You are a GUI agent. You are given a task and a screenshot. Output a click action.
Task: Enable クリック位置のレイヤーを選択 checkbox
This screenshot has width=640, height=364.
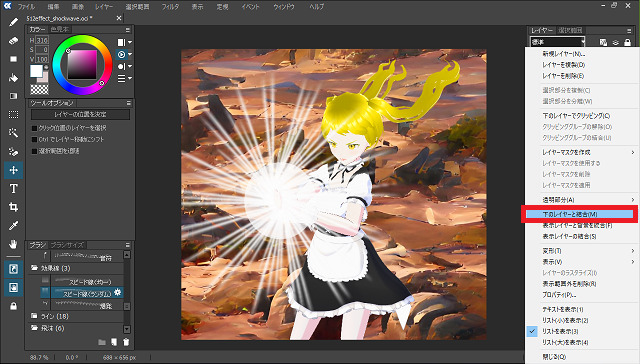(x=35, y=128)
